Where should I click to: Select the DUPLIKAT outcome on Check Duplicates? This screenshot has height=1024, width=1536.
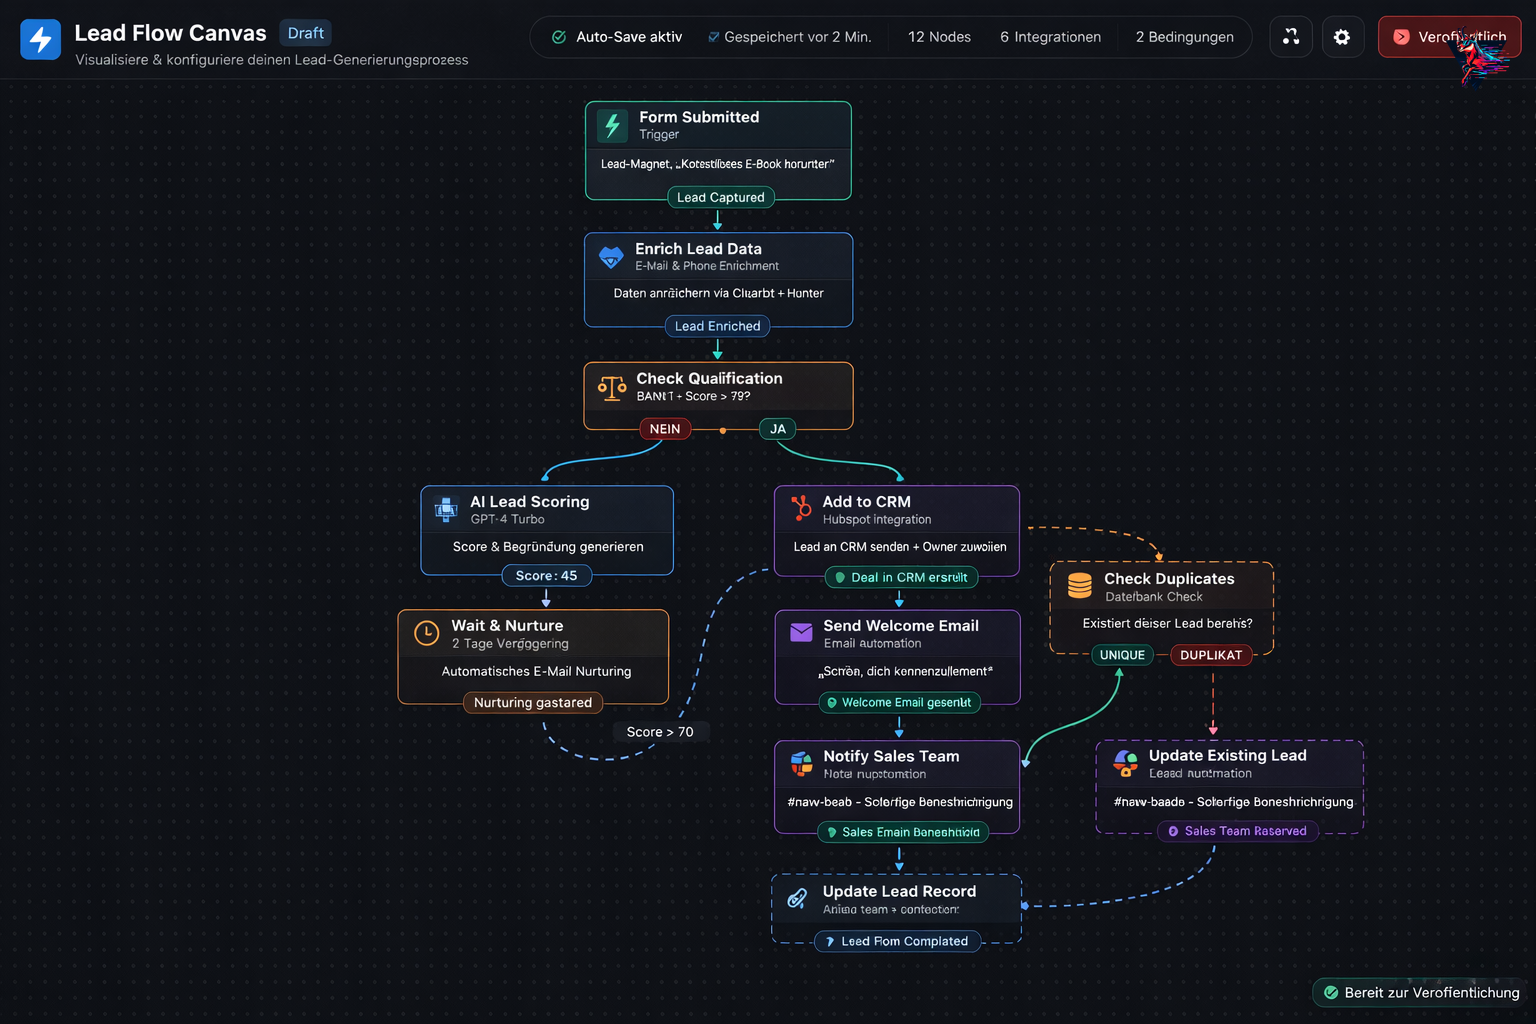(x=1211, y=655)
